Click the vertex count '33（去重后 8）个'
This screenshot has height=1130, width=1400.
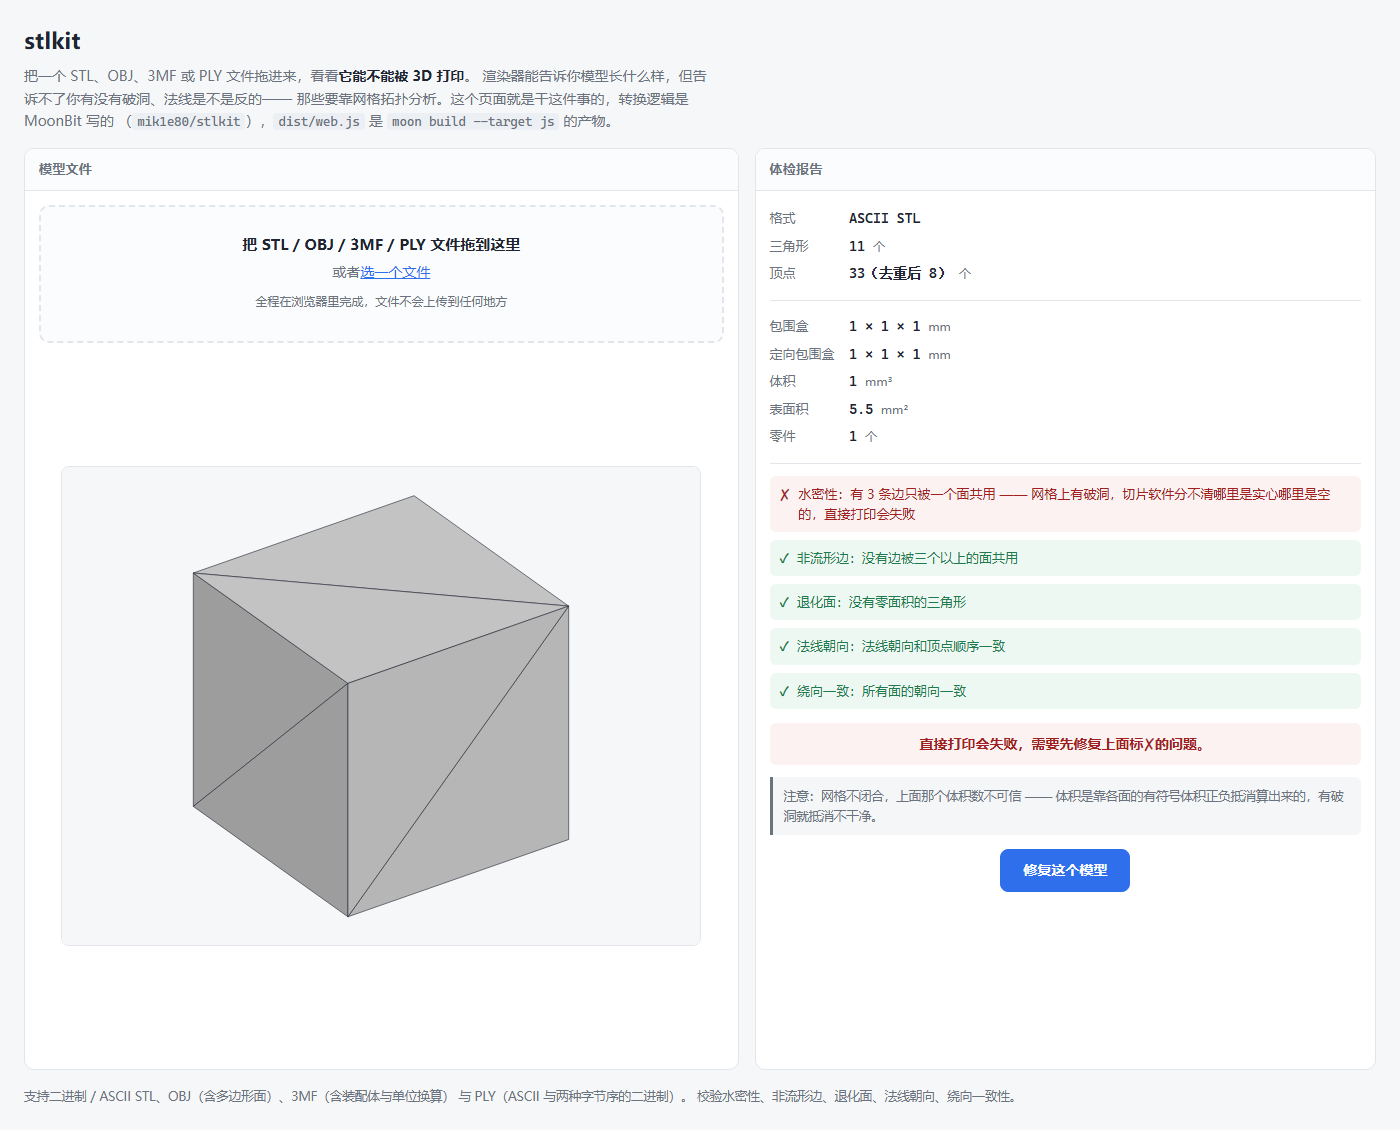[x=910, y=273]
